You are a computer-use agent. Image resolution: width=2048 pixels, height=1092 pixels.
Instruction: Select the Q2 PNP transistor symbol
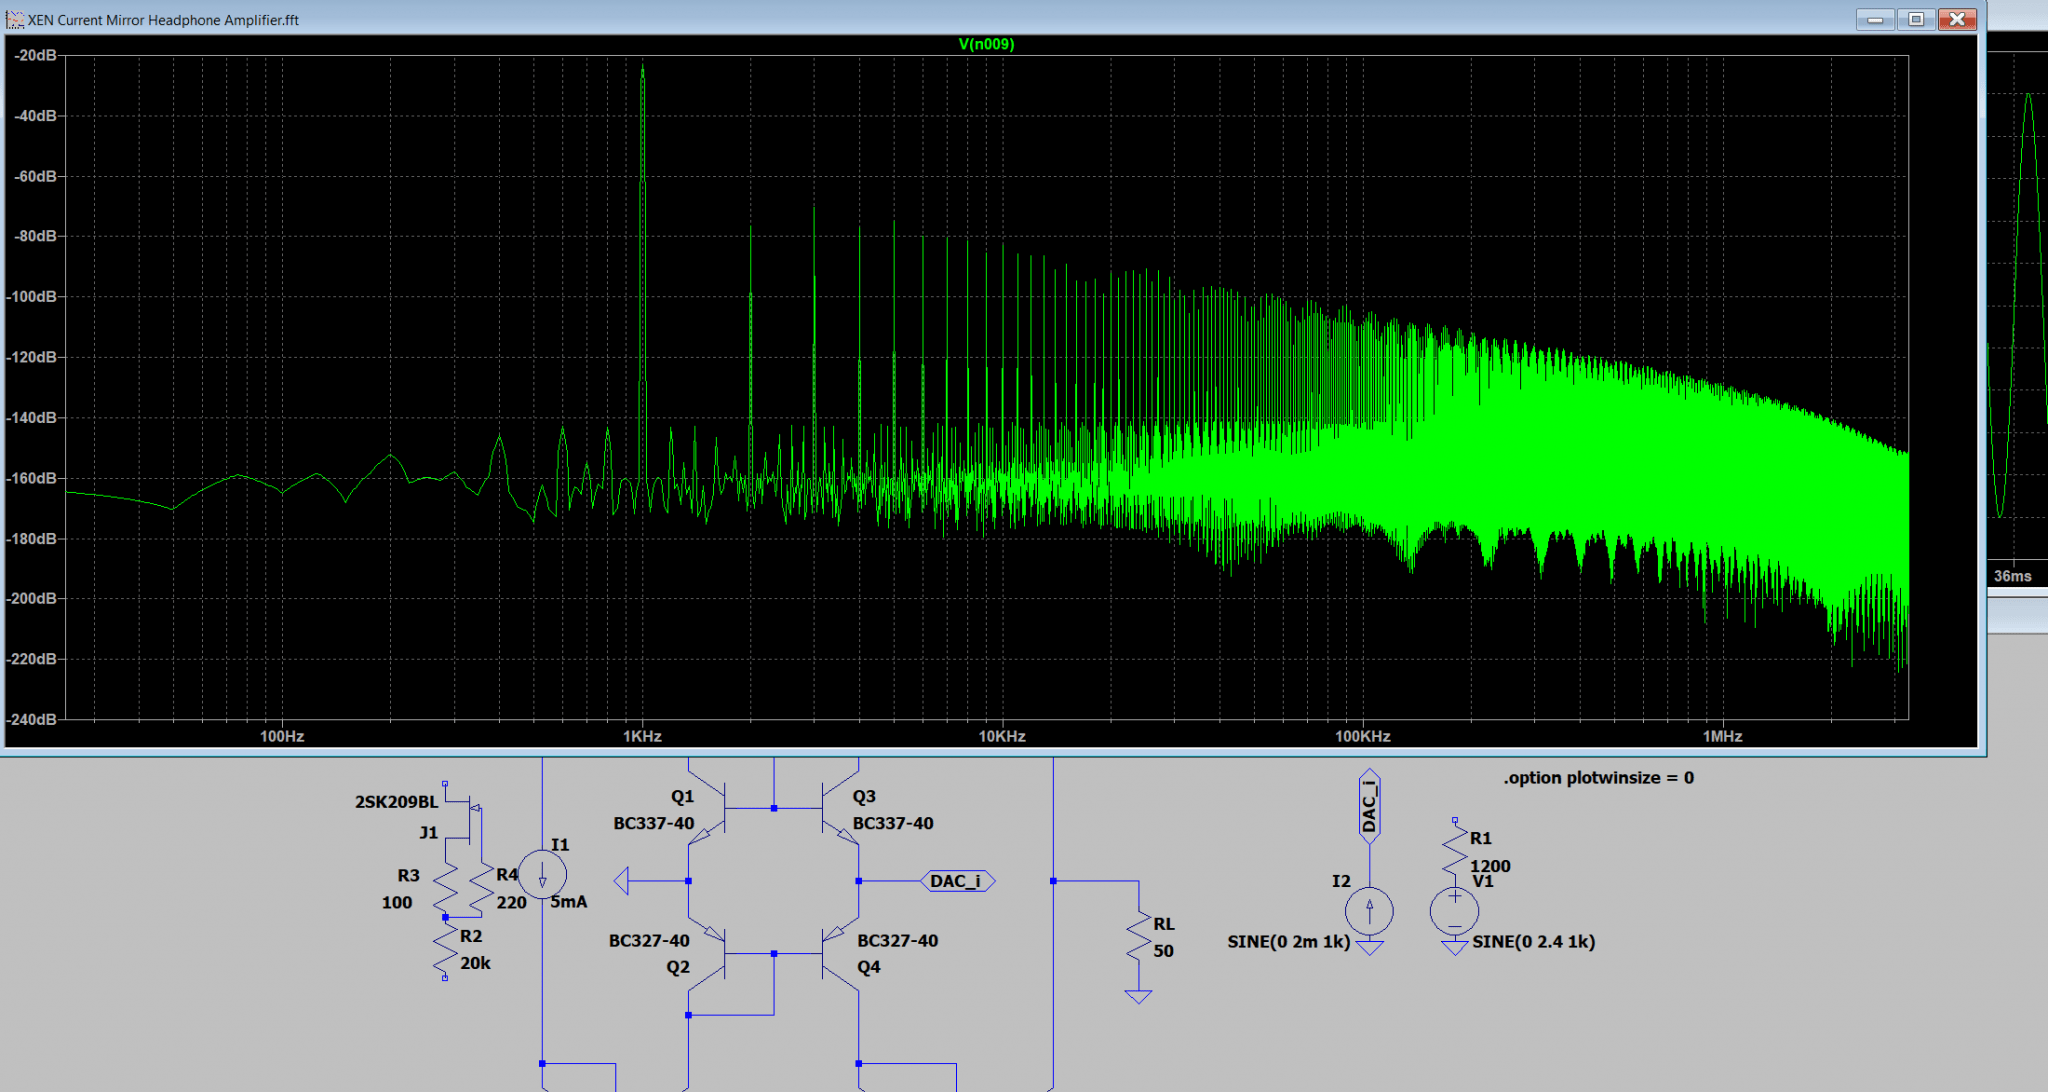pyautogui.click(x=708, y=955)
